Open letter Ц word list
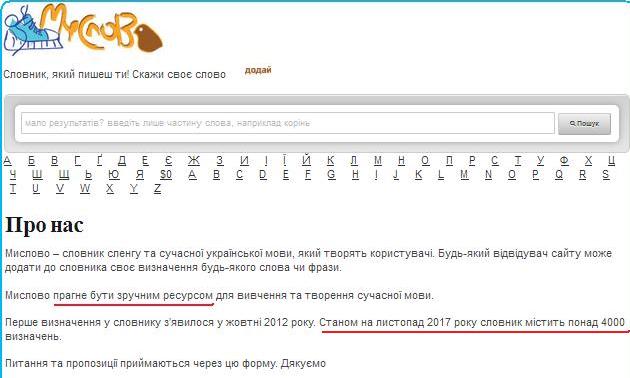 (611, 161)
